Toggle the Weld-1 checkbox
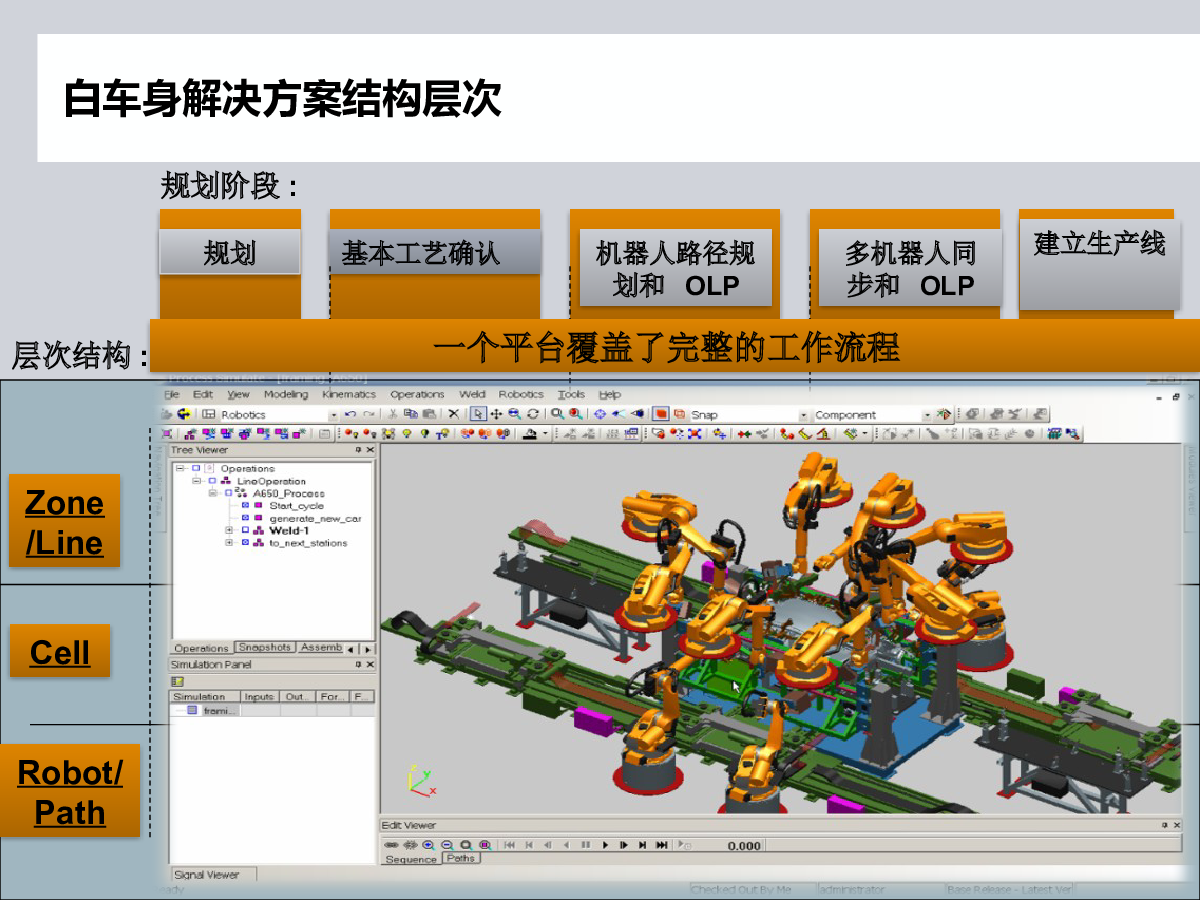Viewport: 1200px width, 900px height. pyautogui.click(x=245, y=531)
